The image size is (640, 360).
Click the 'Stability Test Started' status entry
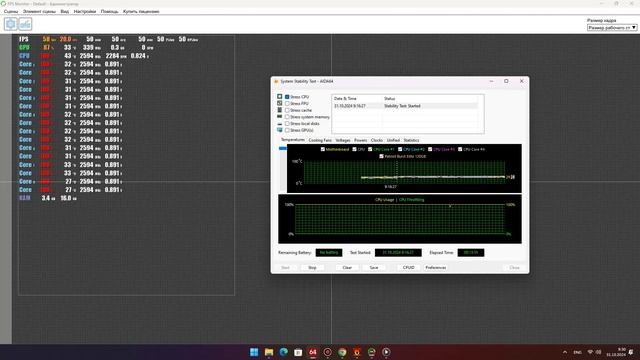(402, 106)
